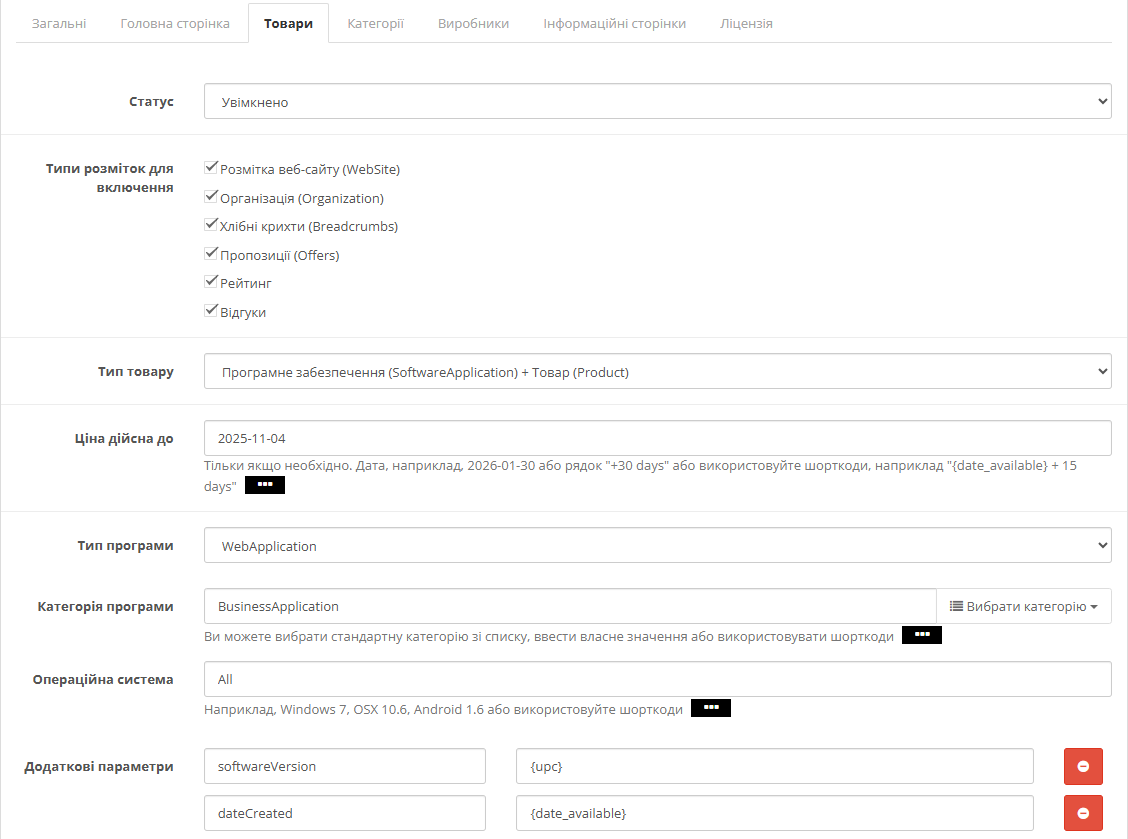
Task: Disable Breadcrumbs markup checkbox
Action: (211, 225)
